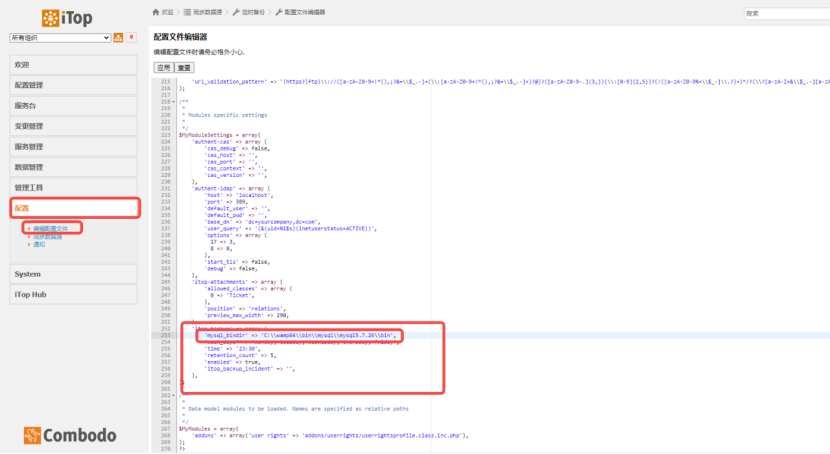Click the 'itop_backup_incident' code line
The width and height of the screenshot is (830, 454).
point(250,369)
